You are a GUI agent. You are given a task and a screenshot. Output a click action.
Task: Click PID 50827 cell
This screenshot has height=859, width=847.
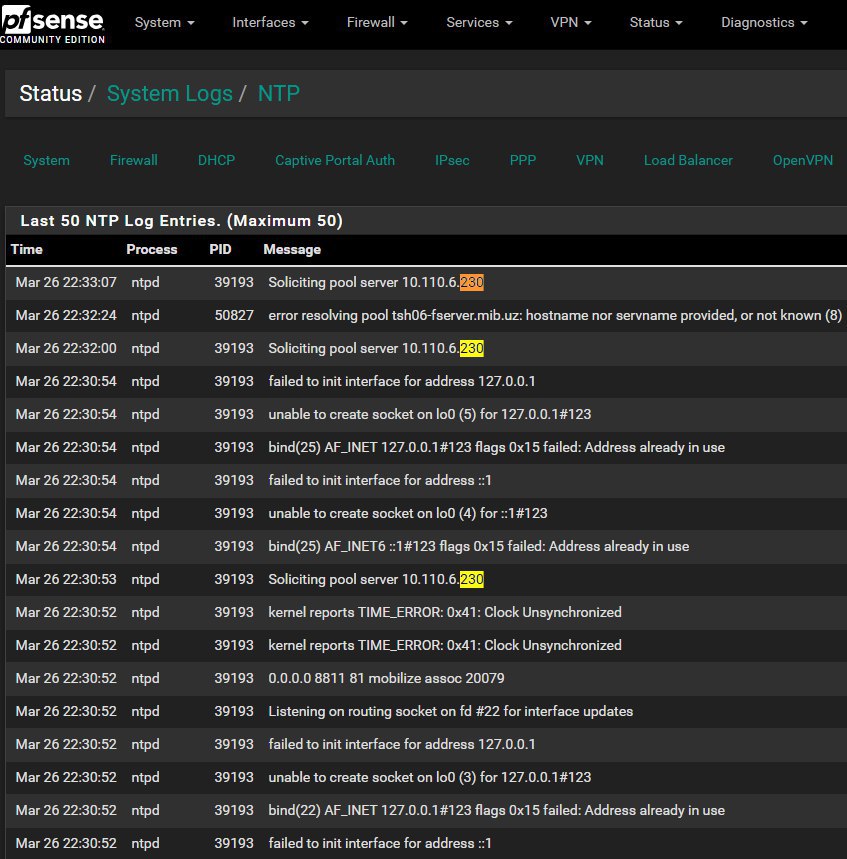tap(234, 315)
